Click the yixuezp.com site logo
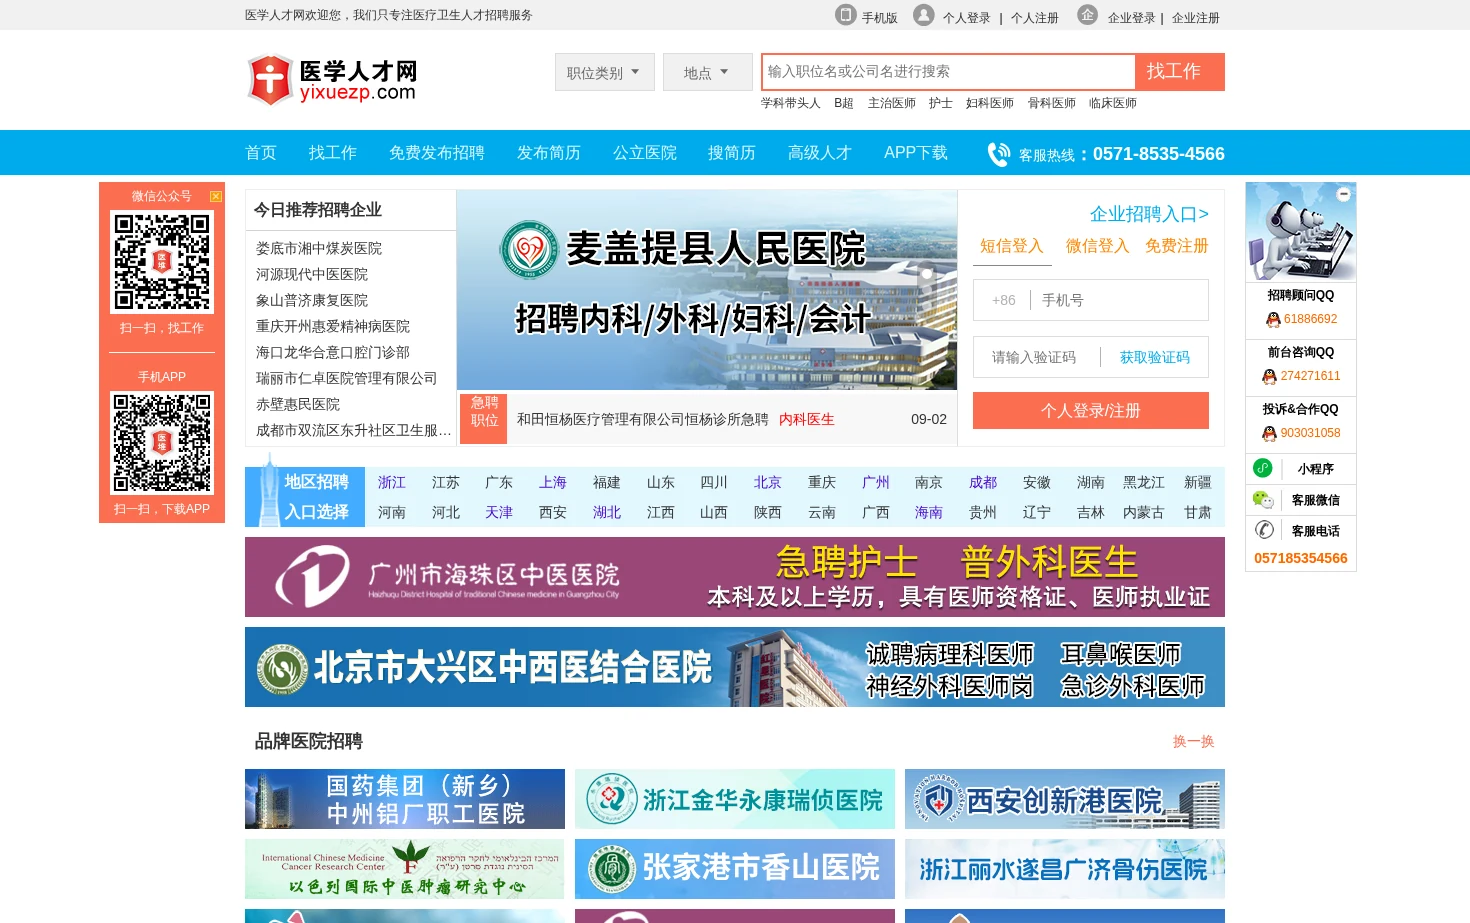Viewport: 1470px width, 923px height. point(333,80)
